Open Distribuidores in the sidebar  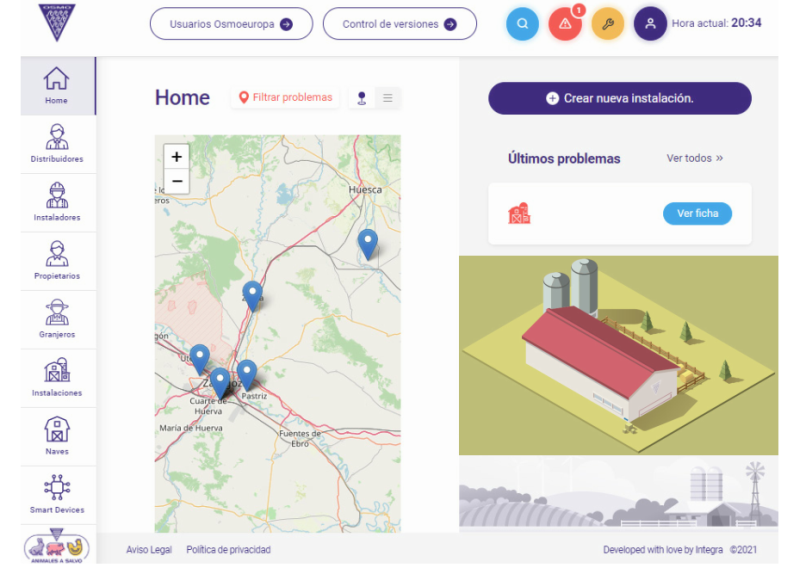point(57,144)
